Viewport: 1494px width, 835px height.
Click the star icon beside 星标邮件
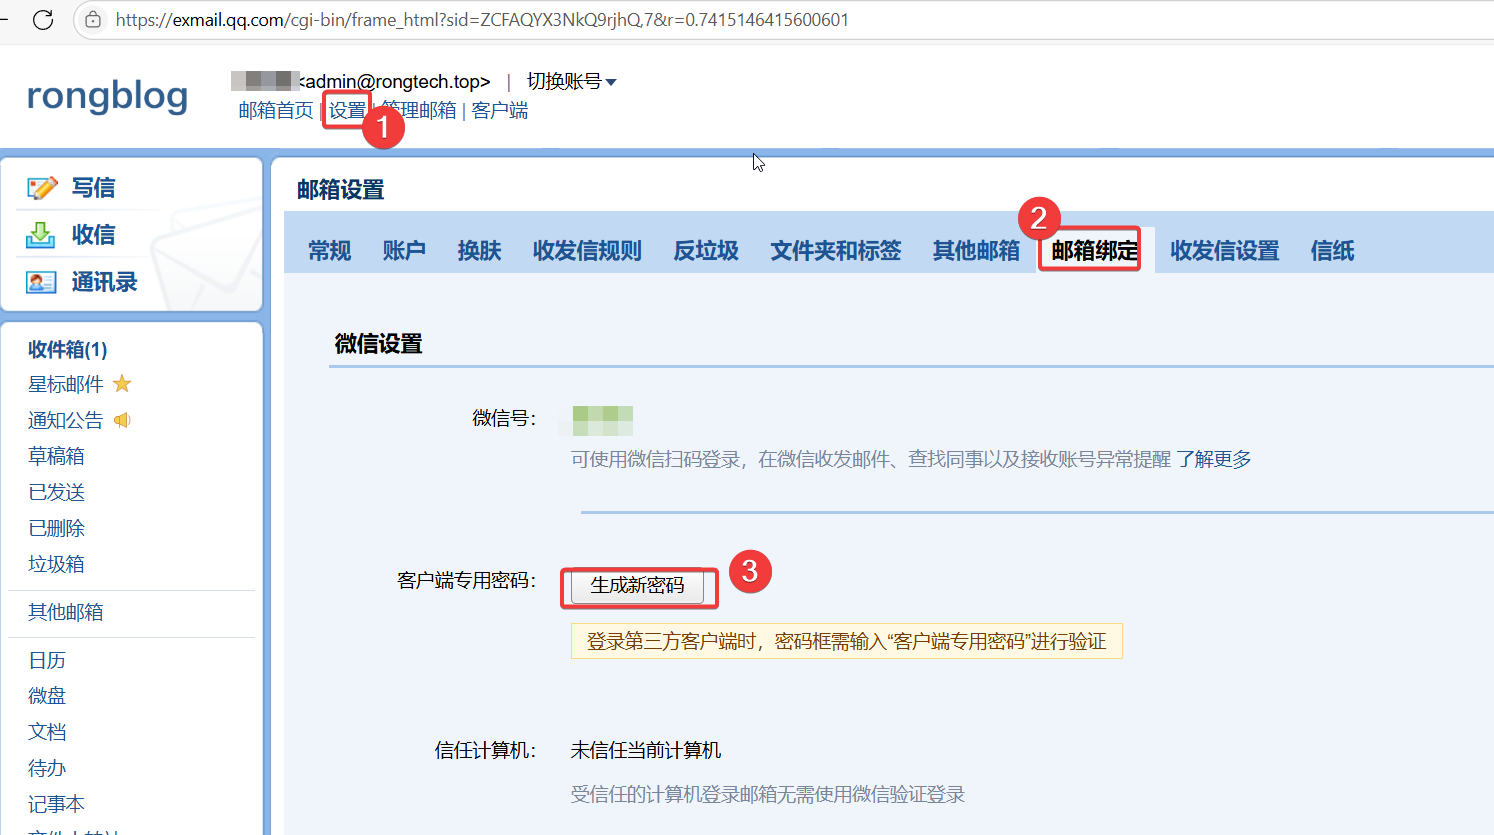[122, 384]
